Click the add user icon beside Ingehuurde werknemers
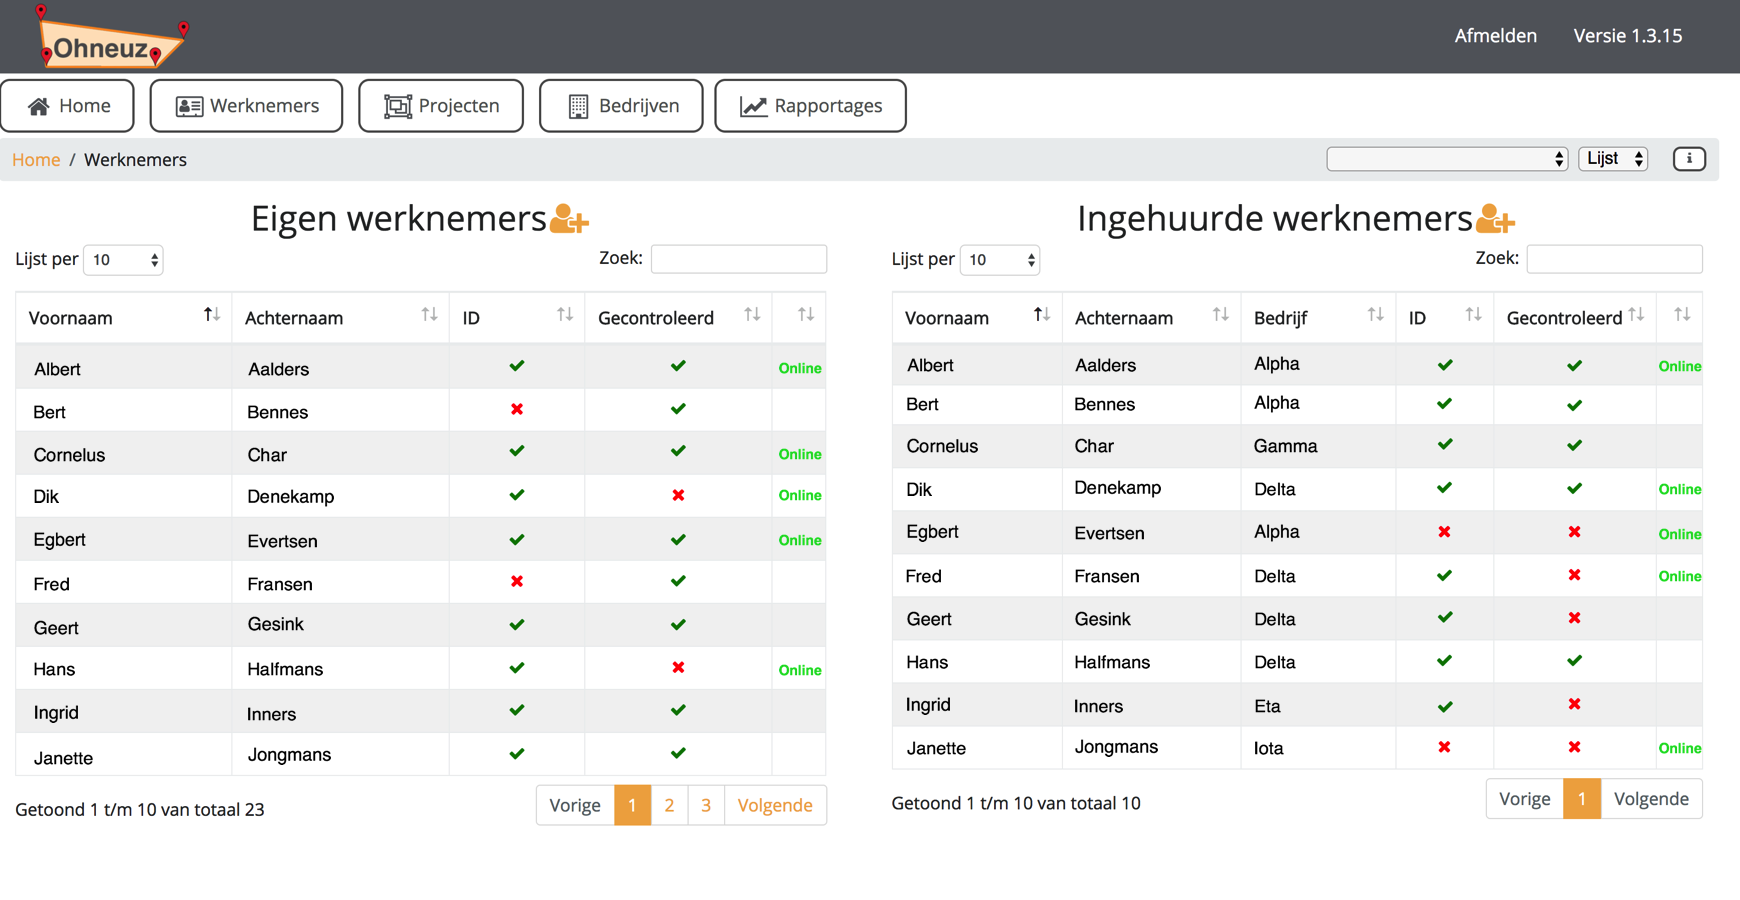 click(x=1495, y=219)
